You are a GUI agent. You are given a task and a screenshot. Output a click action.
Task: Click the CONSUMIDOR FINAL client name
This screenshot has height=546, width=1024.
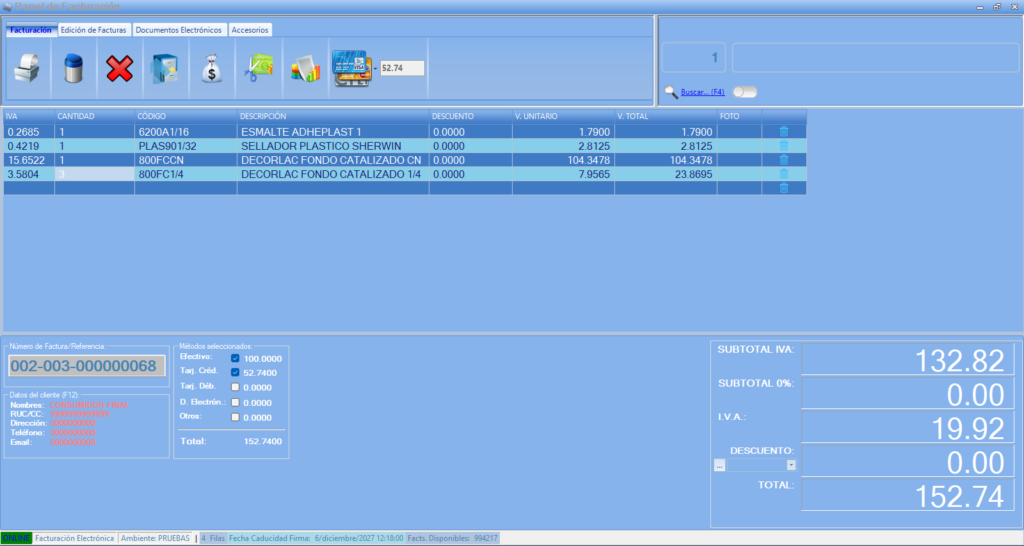pos(89,405)
